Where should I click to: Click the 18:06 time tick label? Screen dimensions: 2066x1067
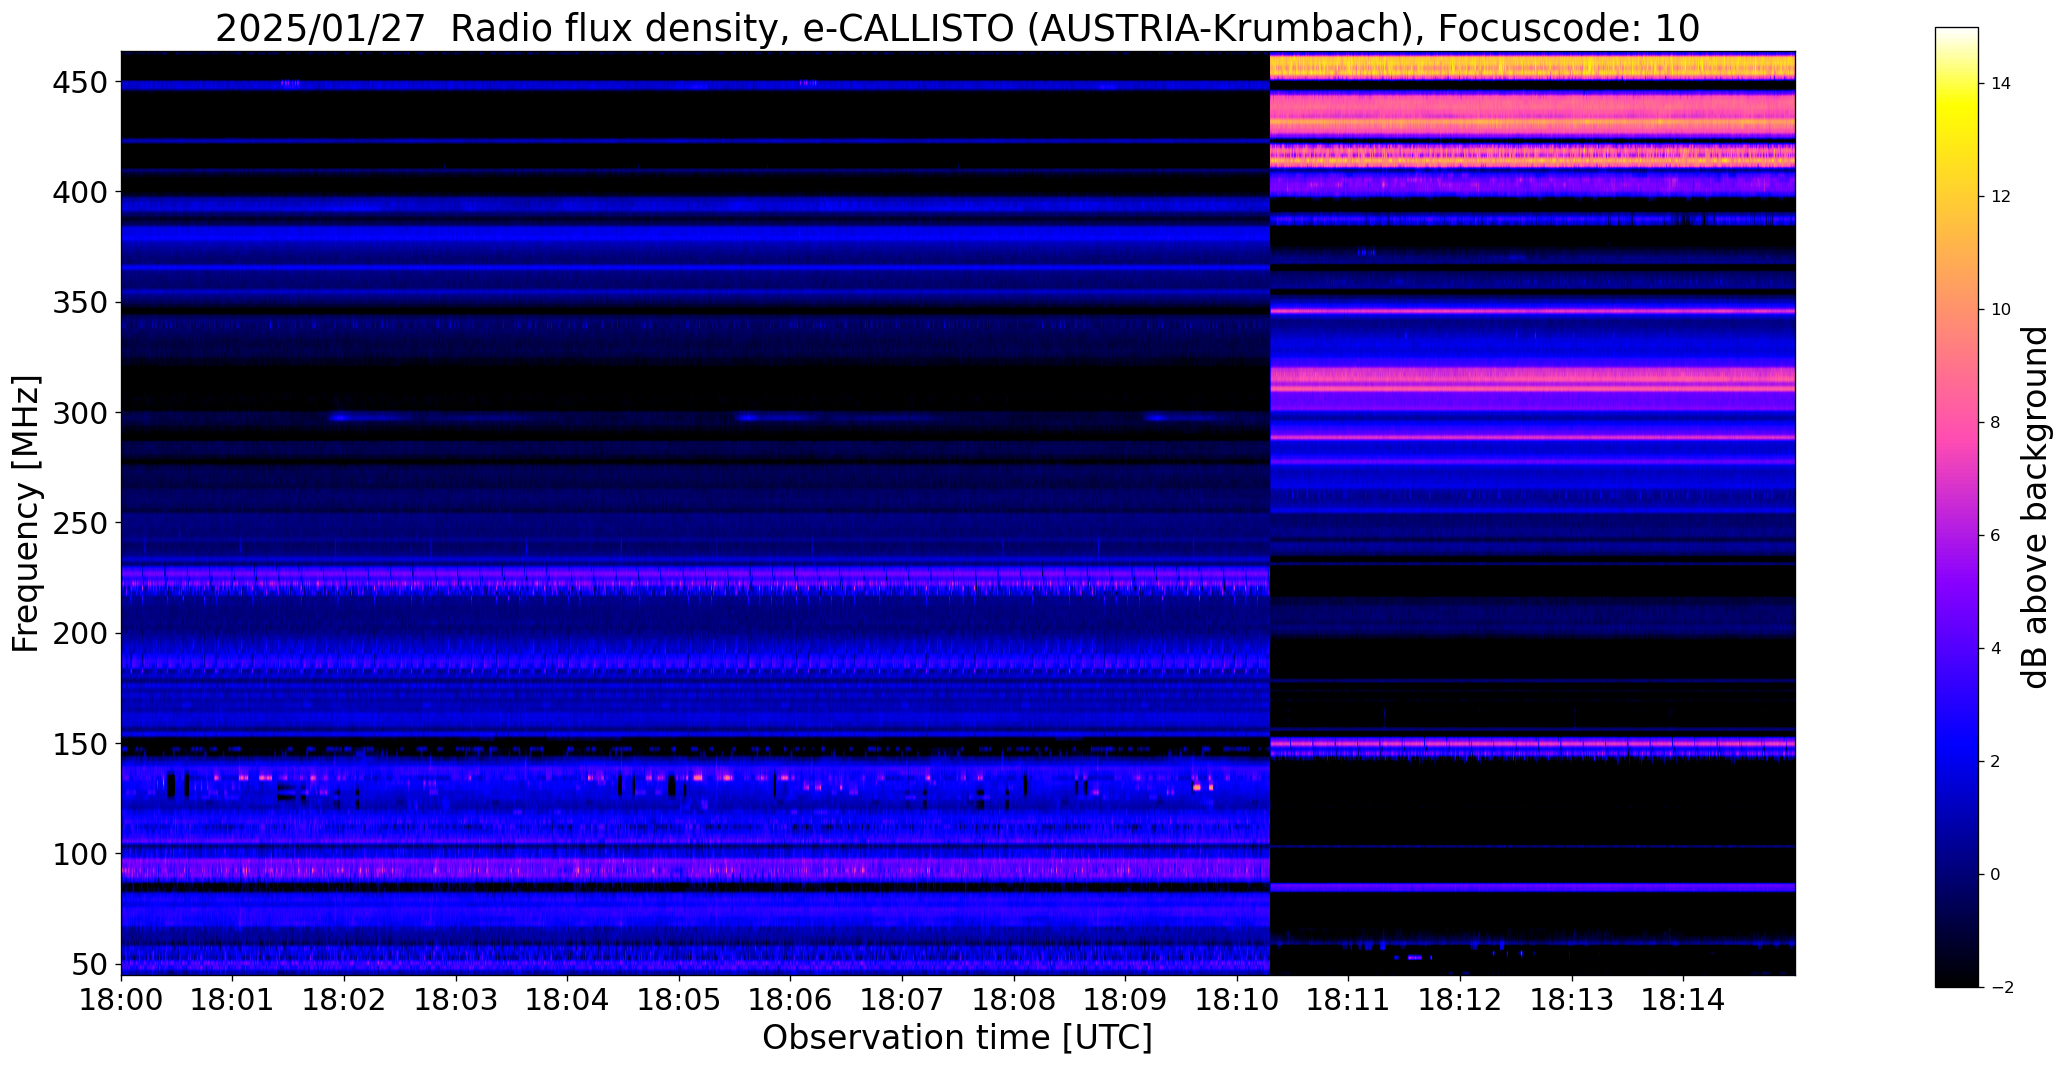(791, 998)
